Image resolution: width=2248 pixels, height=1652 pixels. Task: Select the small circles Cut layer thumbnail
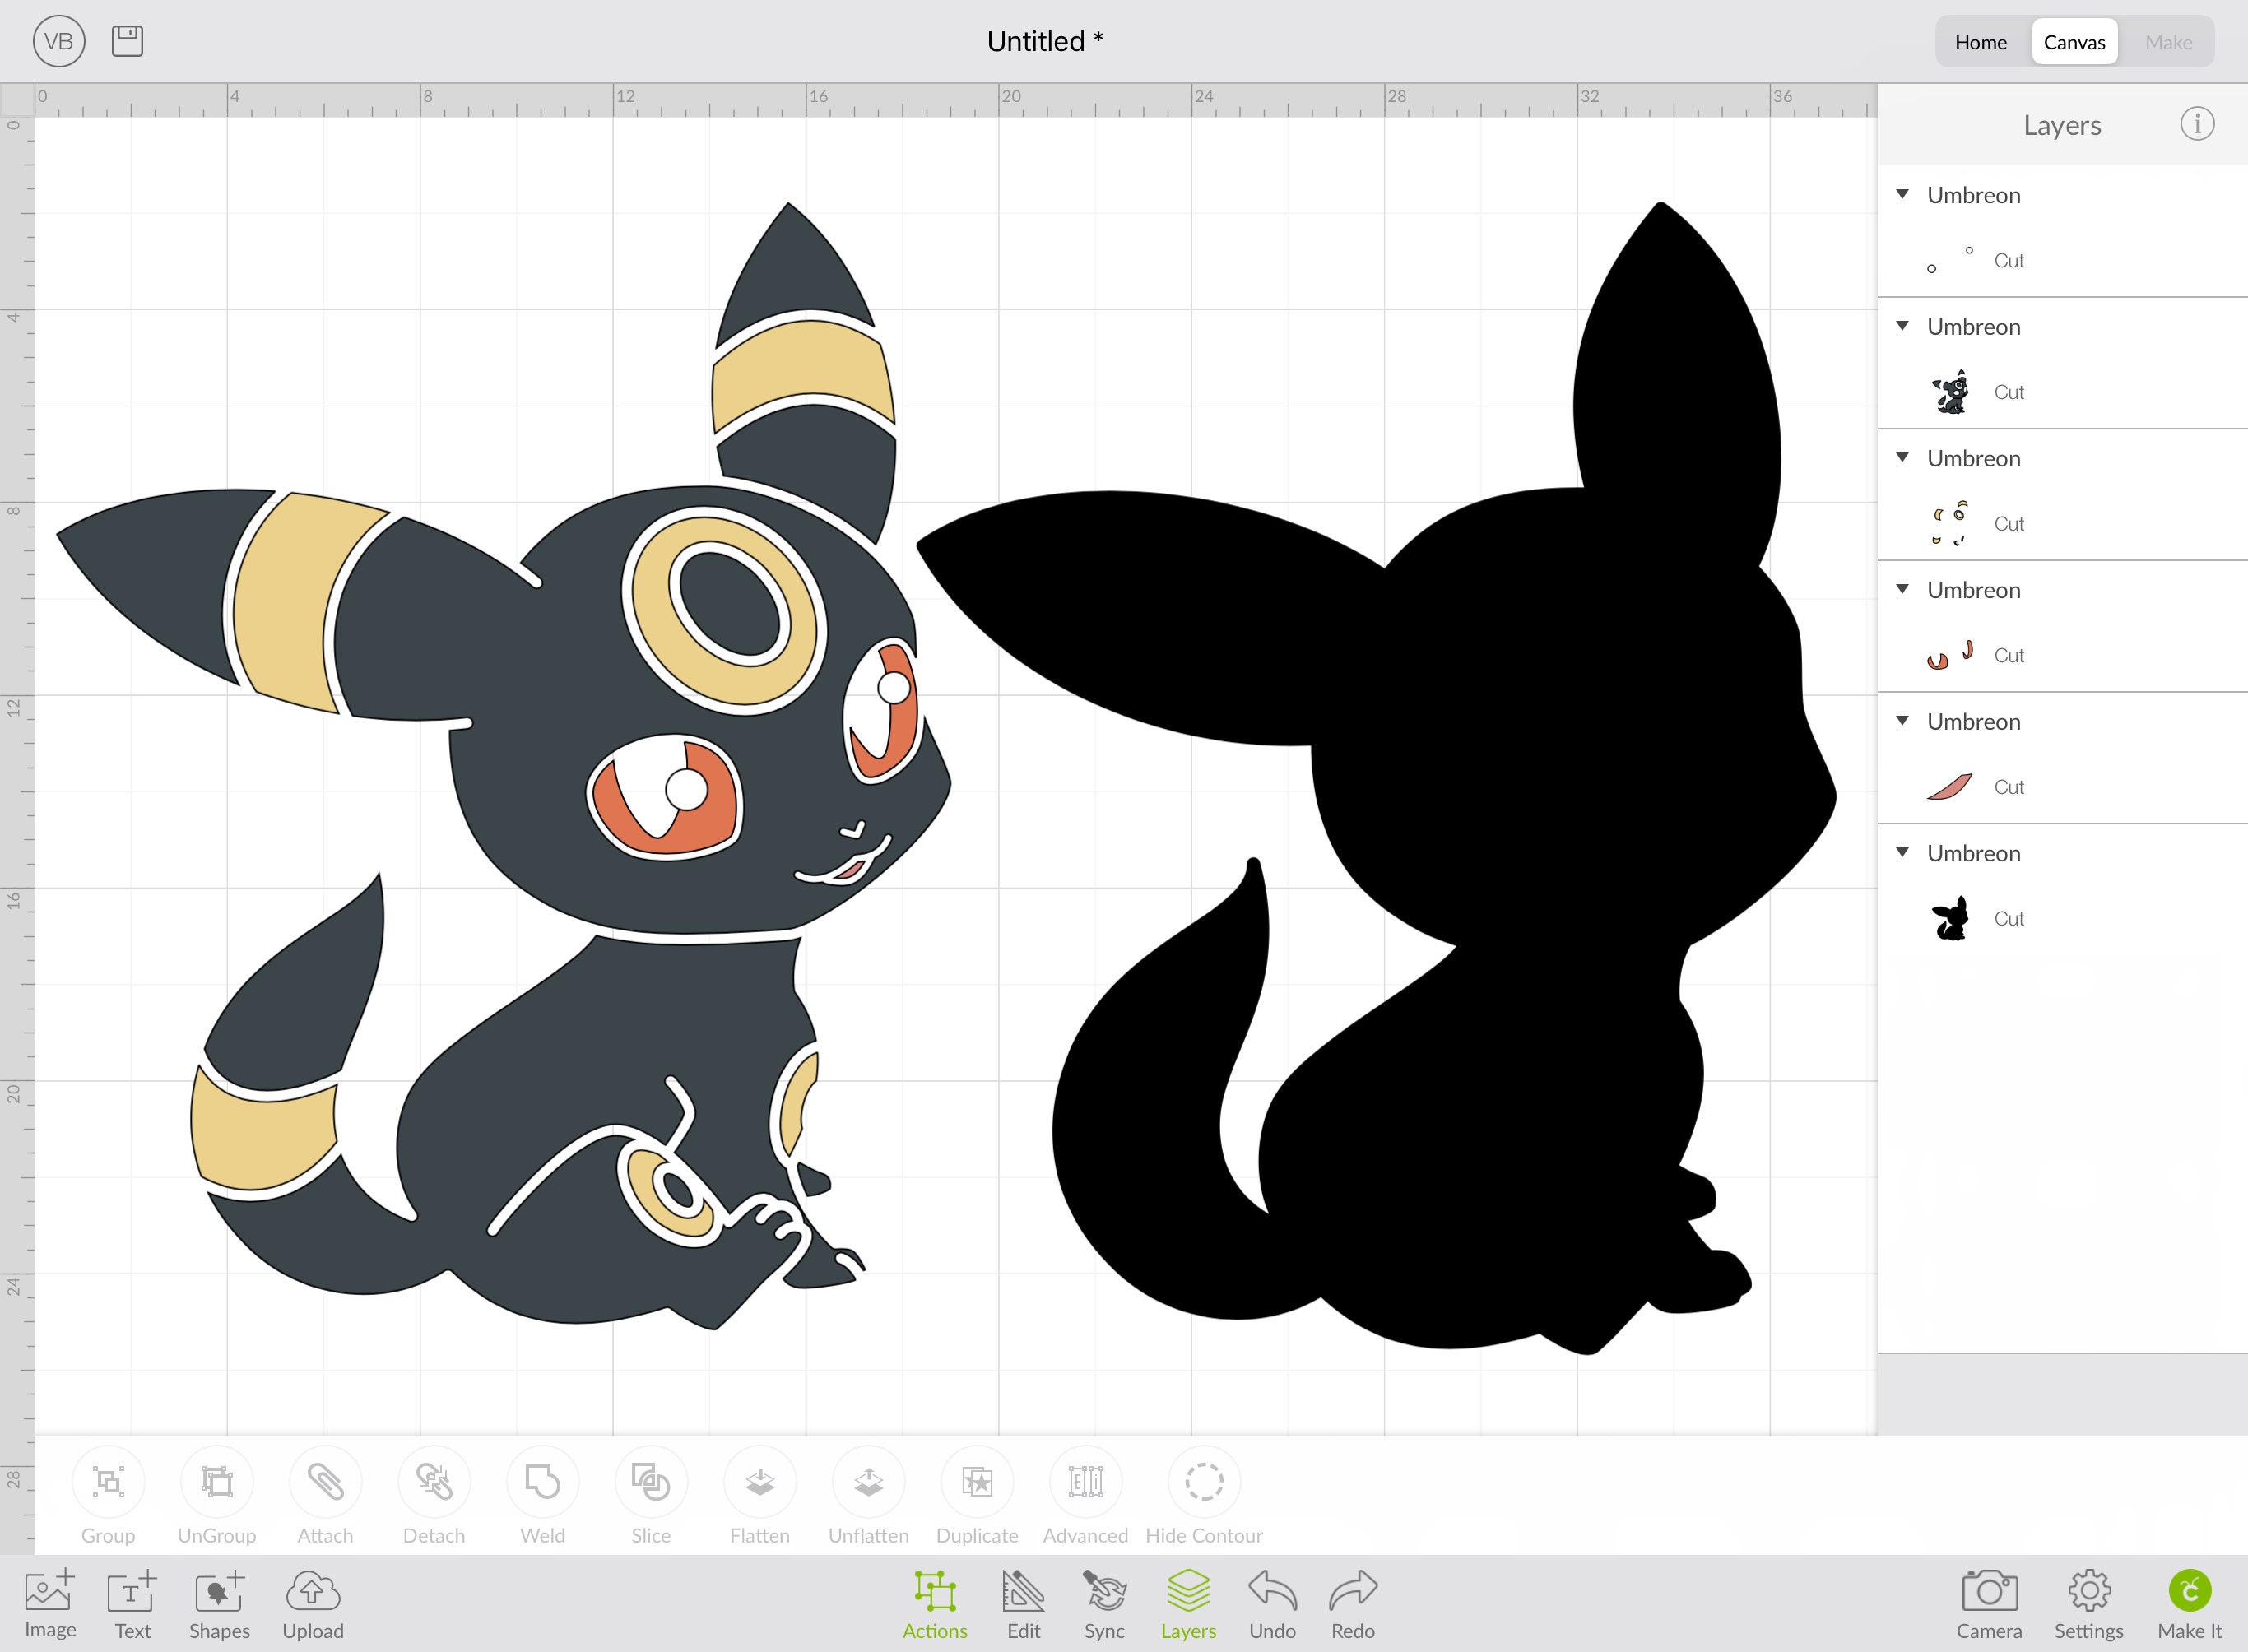(x=1950, y=260)
